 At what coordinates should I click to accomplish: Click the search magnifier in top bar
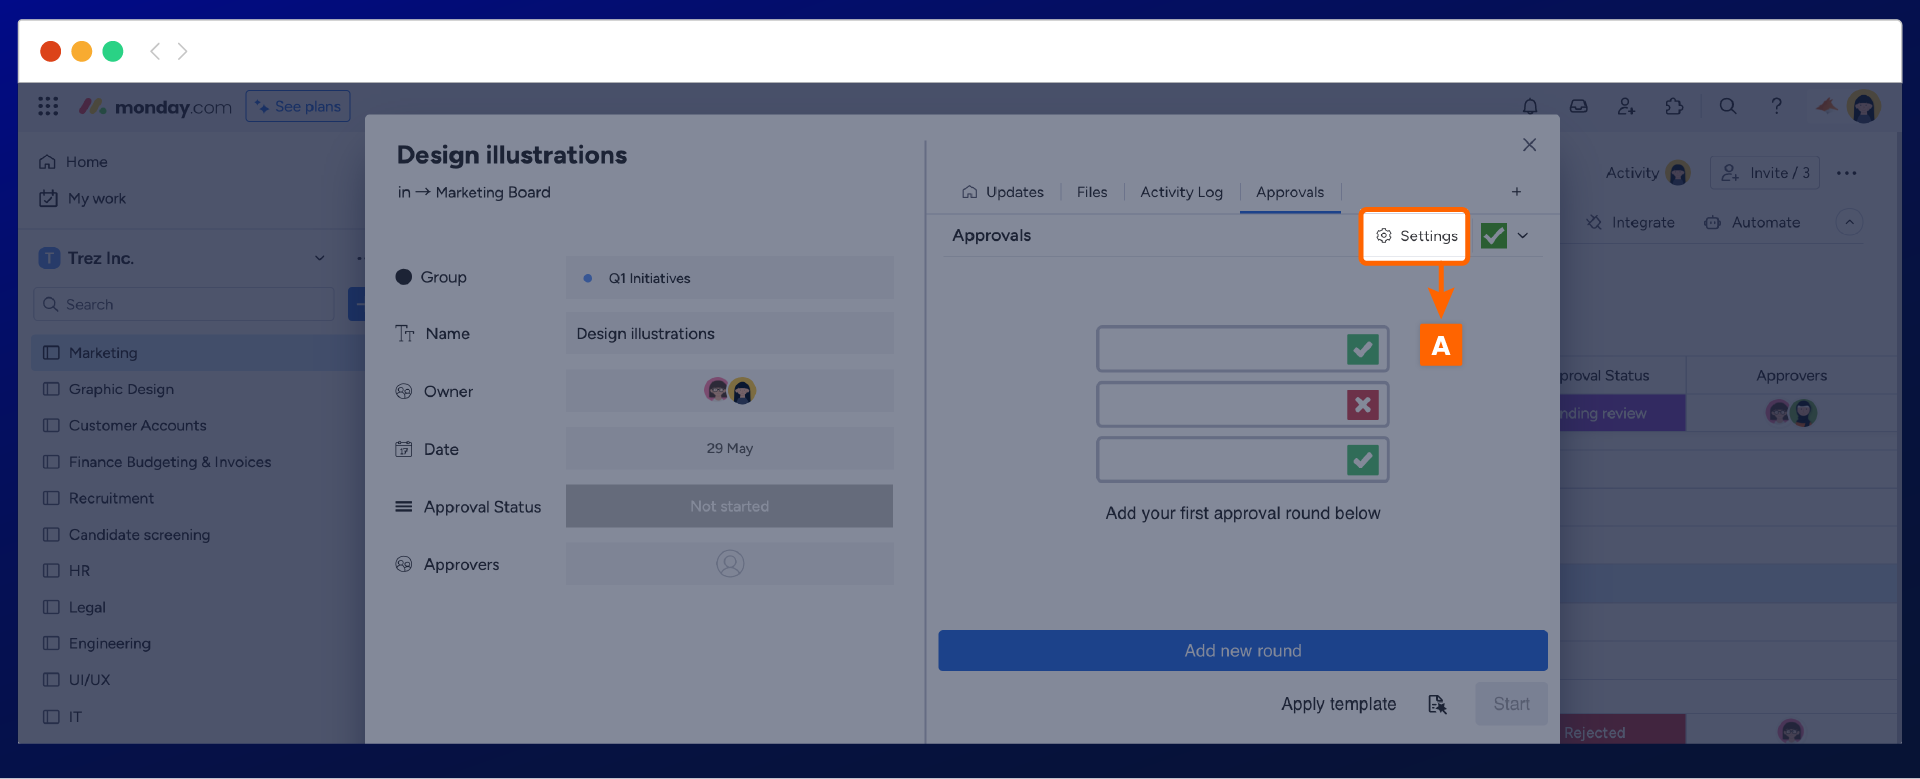[x=1727, y=106]
